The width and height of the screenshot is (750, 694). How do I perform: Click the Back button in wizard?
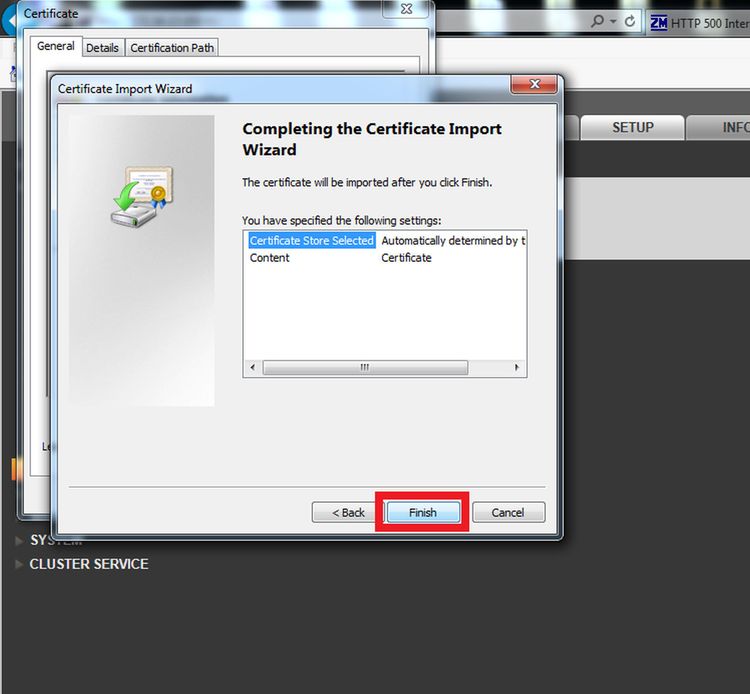pyautogui.click(x=348, y=512)
